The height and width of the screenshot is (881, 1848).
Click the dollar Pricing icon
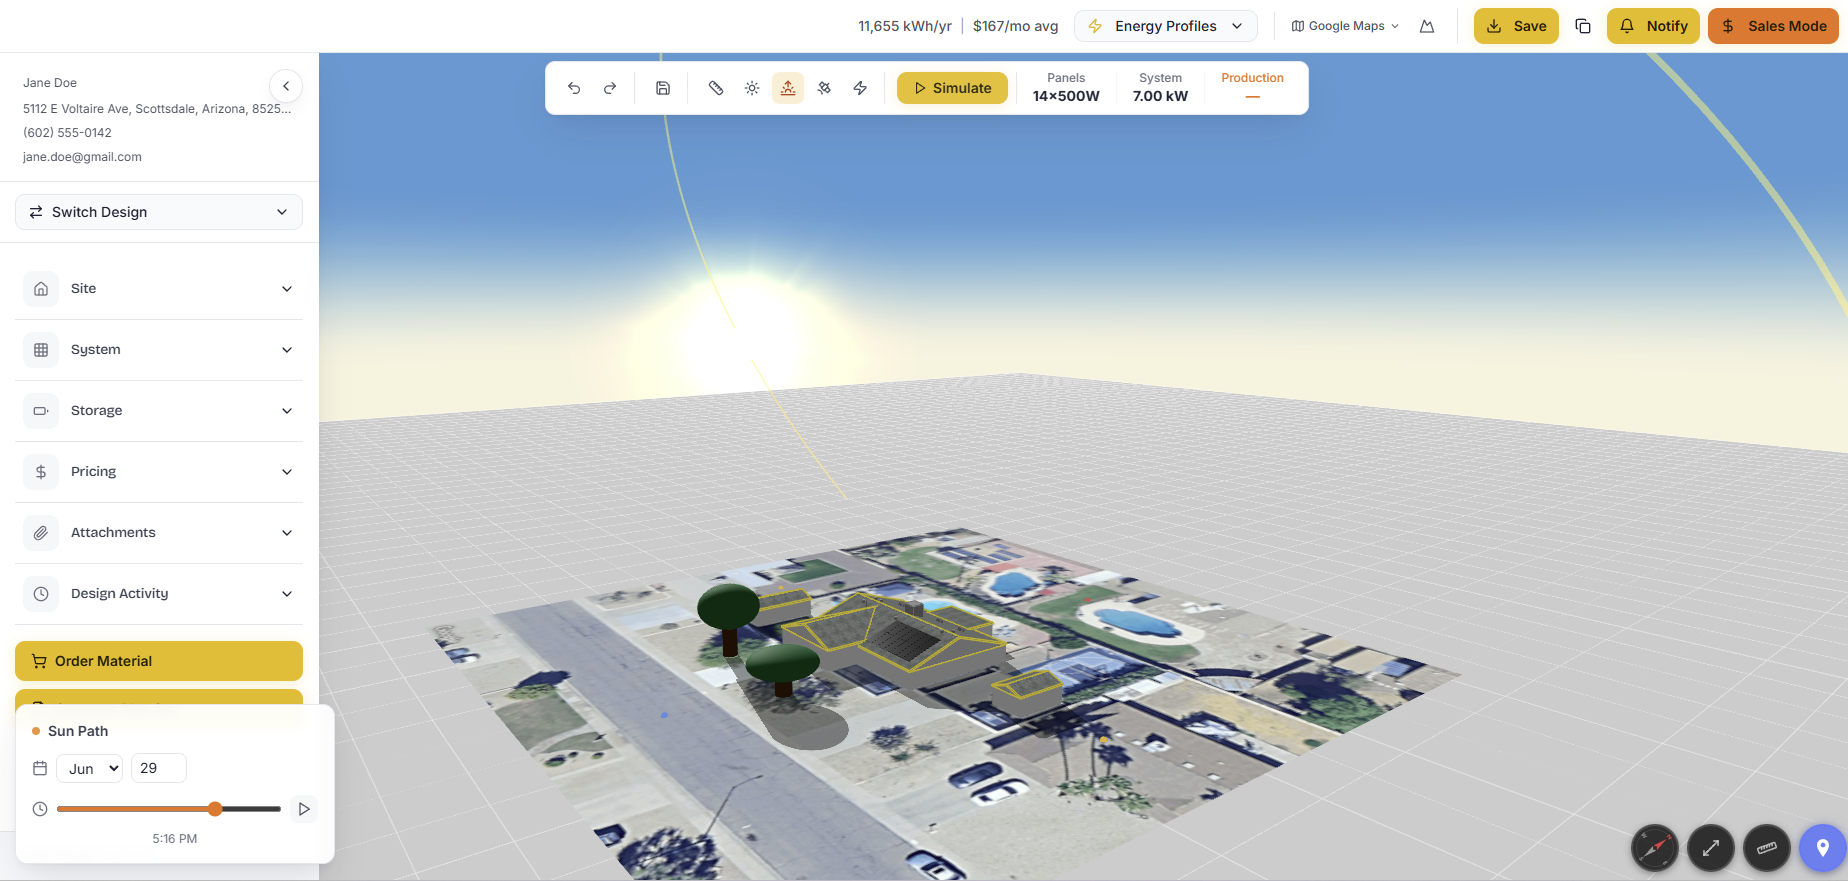[41, 472]
